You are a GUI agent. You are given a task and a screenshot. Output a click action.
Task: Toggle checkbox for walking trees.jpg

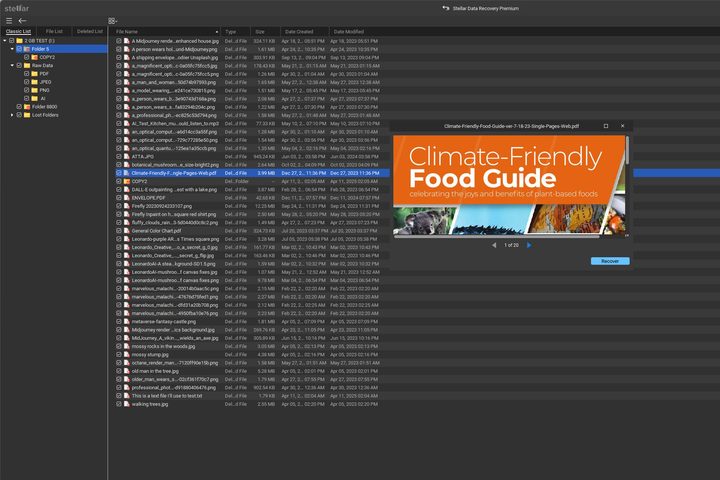[x=119, y=404]
